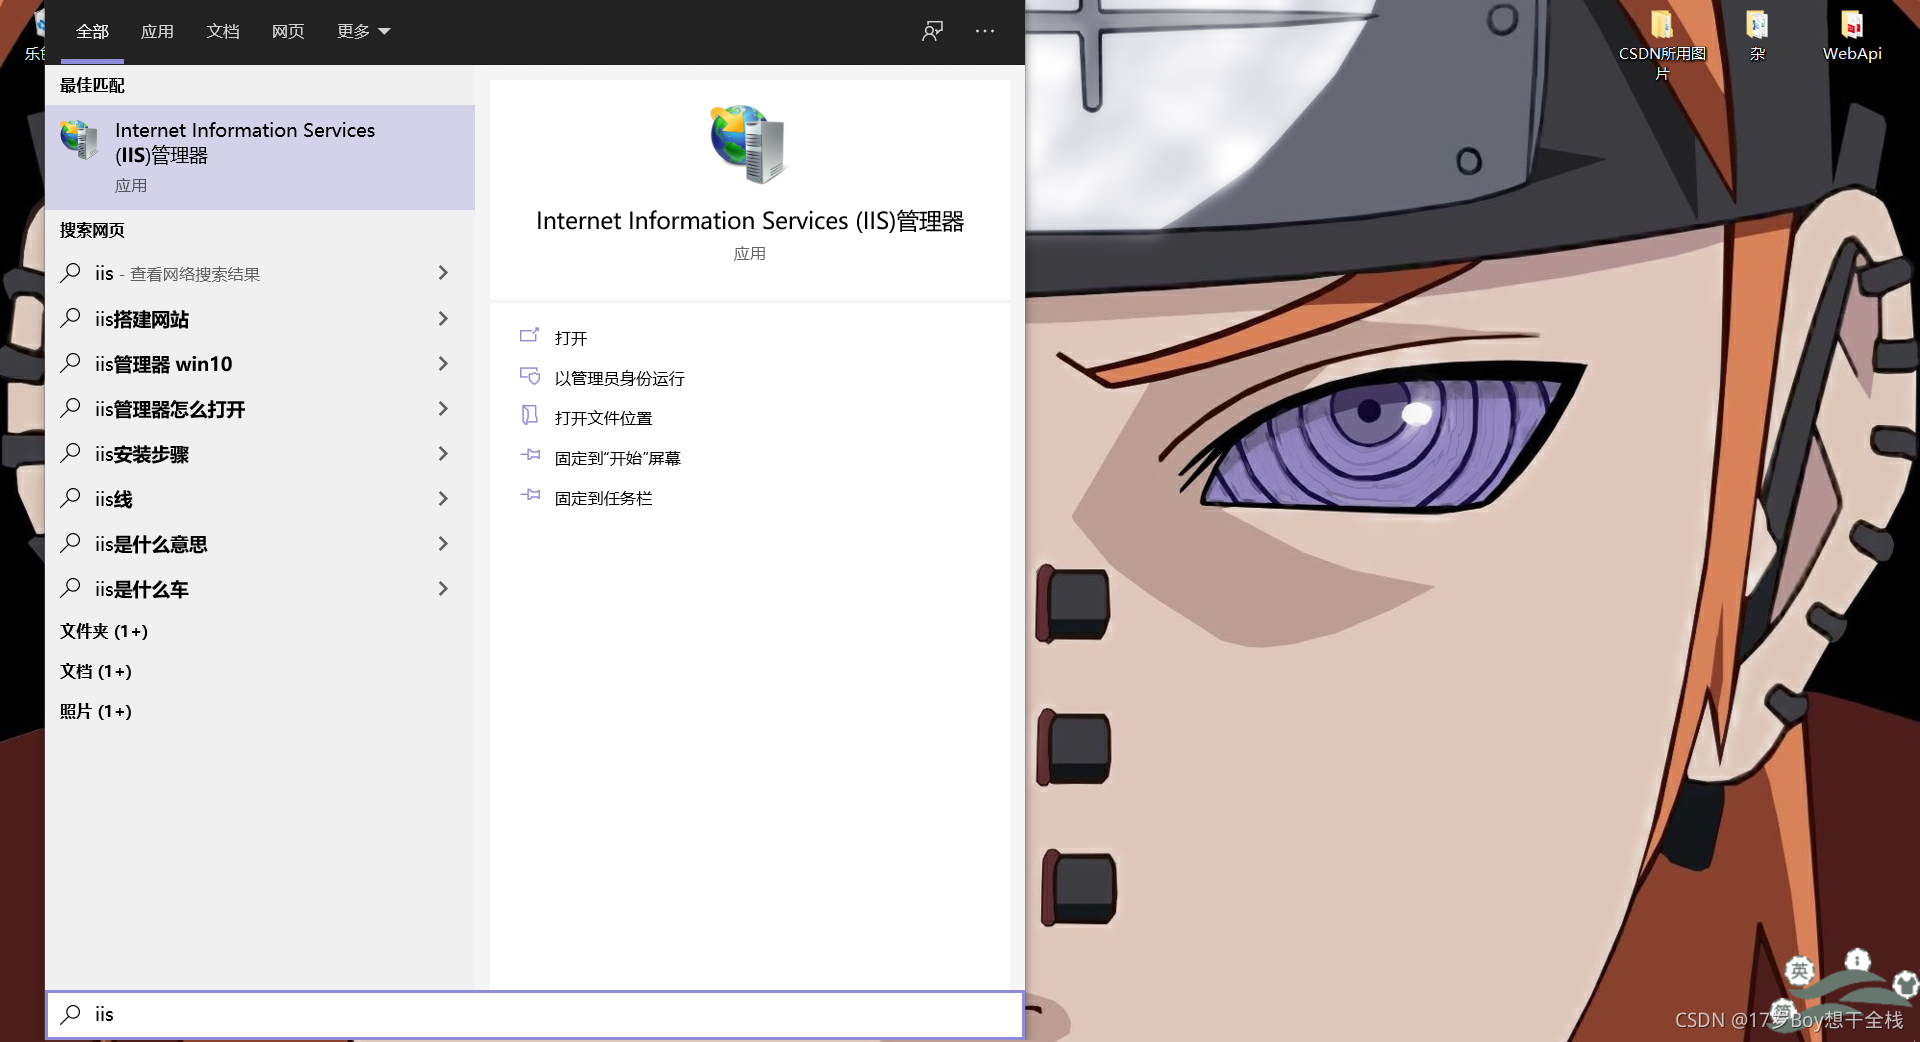Screen dimensions: 1920x1042
Task: Expand the iis web search results arrow
Action: (443, 273)
